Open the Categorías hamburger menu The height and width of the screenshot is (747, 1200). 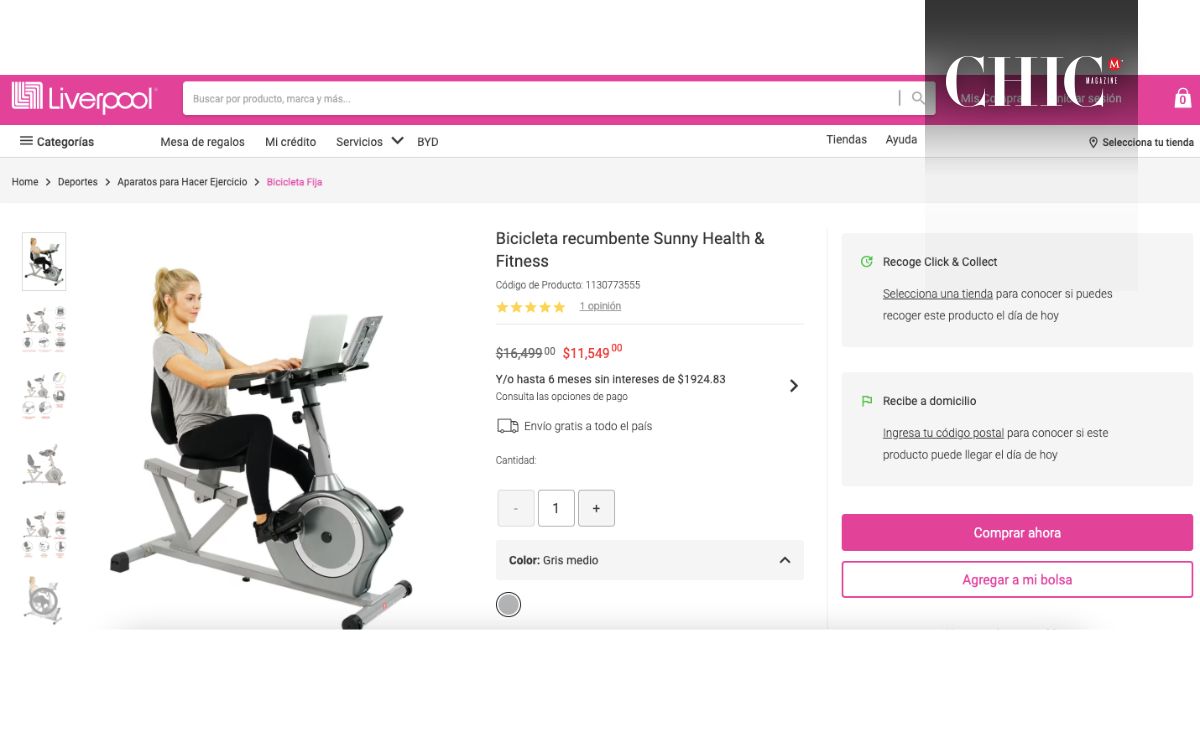point(57,141)
